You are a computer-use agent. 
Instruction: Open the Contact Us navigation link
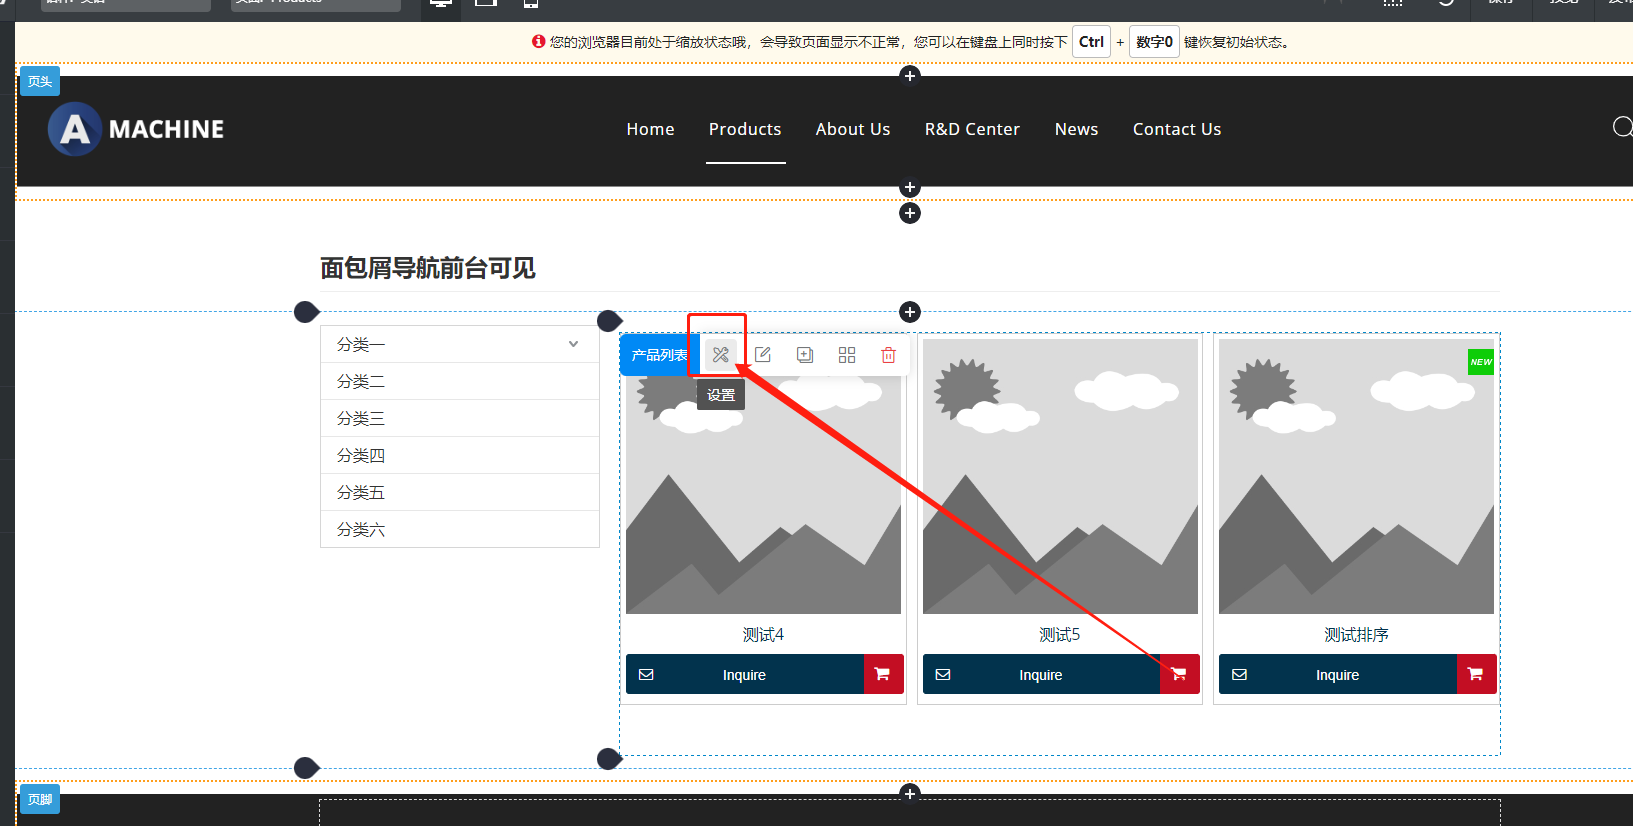[x=1176, y=129]
